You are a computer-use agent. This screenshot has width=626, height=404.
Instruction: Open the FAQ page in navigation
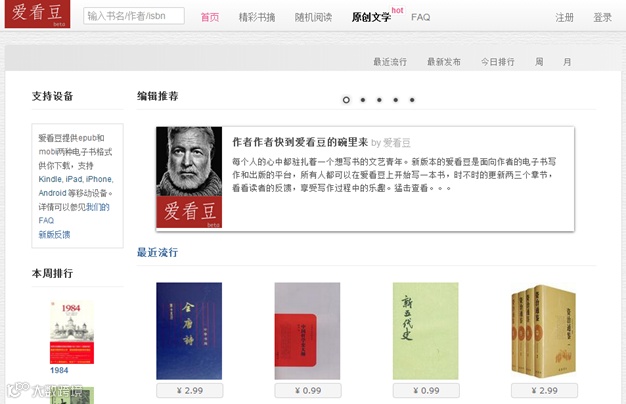pyautogui.click(x=420, y=17)
